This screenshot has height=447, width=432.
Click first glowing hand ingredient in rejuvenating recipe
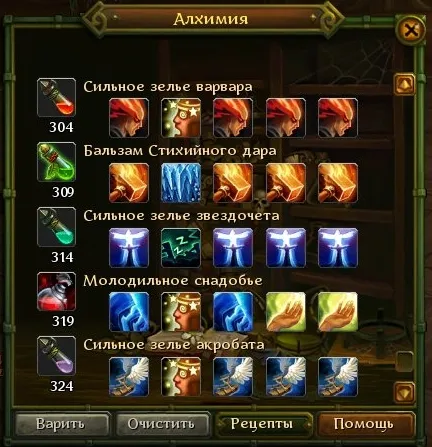286,312
